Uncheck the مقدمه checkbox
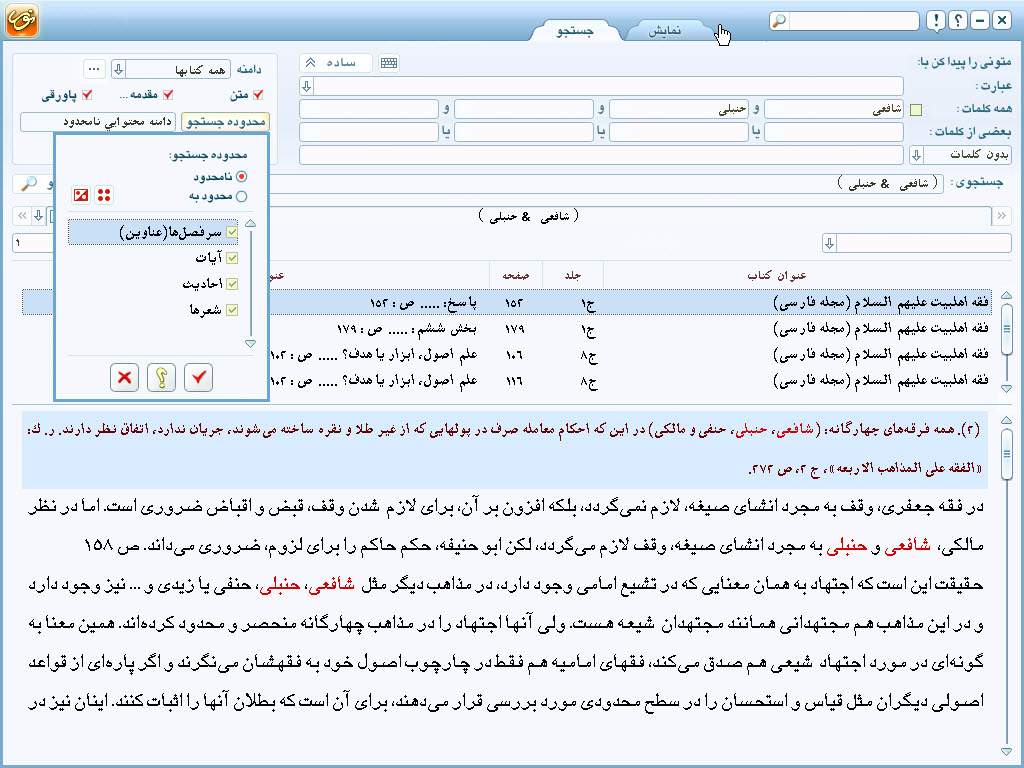The image size is (1024, 768). [168, 95]
